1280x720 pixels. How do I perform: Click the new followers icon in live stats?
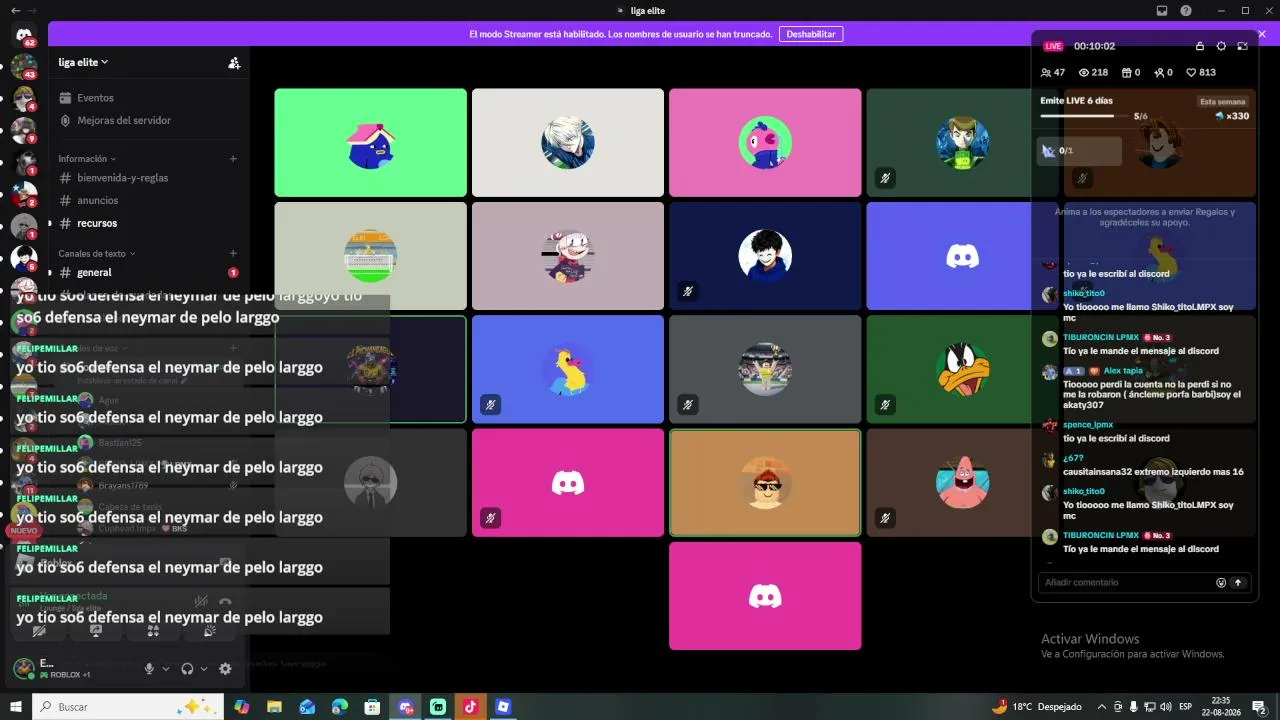click(1158, 73)
